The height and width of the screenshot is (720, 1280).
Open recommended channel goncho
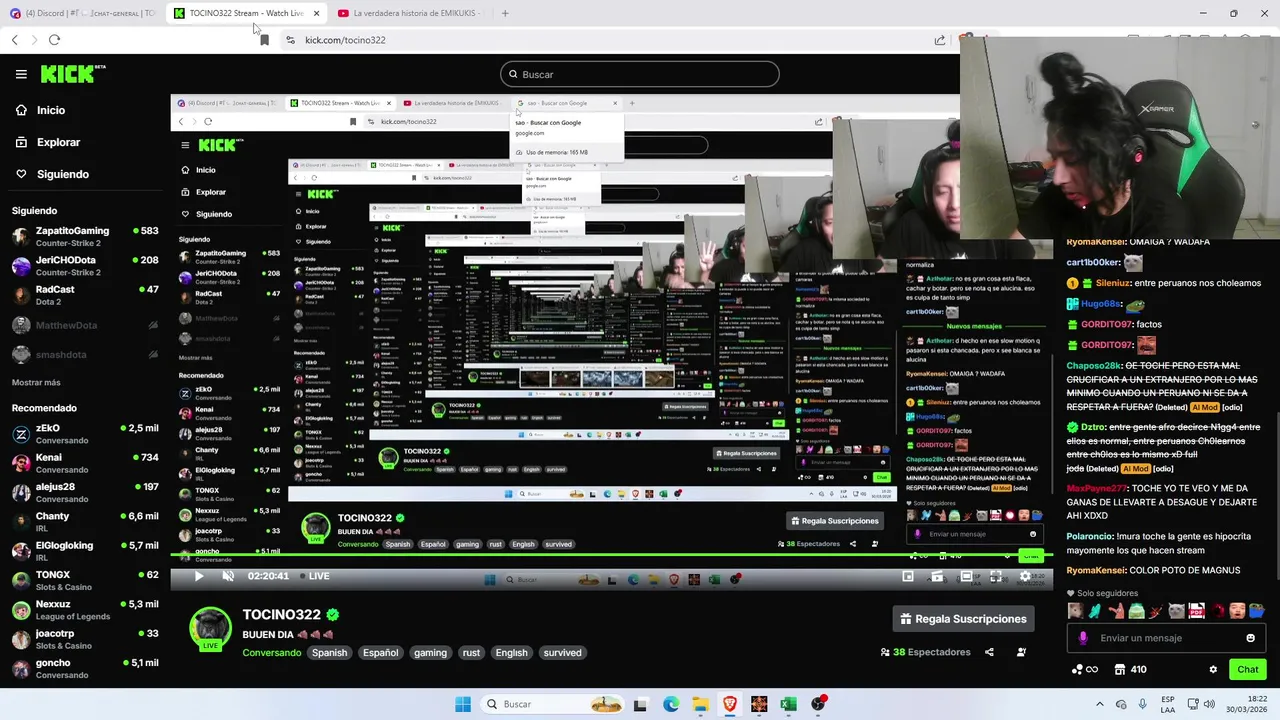coord(85,668)
